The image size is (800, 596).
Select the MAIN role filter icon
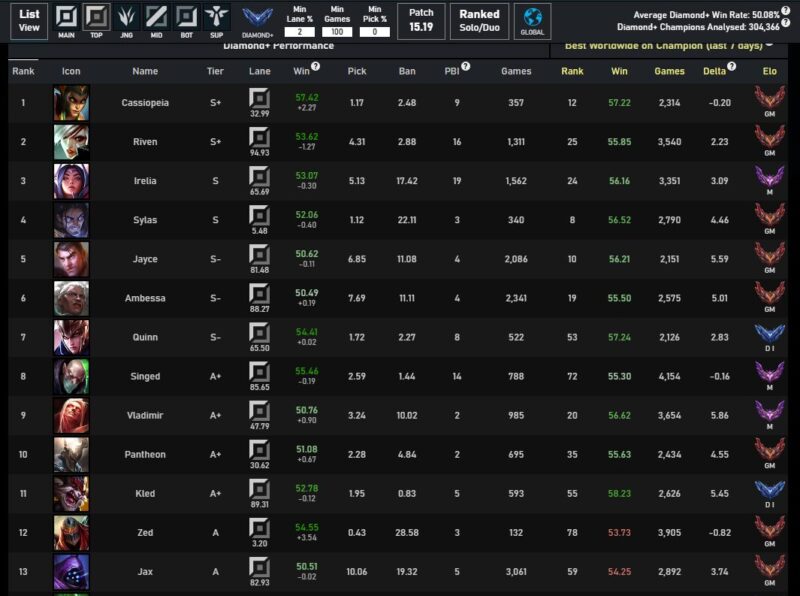coord(66,18)
